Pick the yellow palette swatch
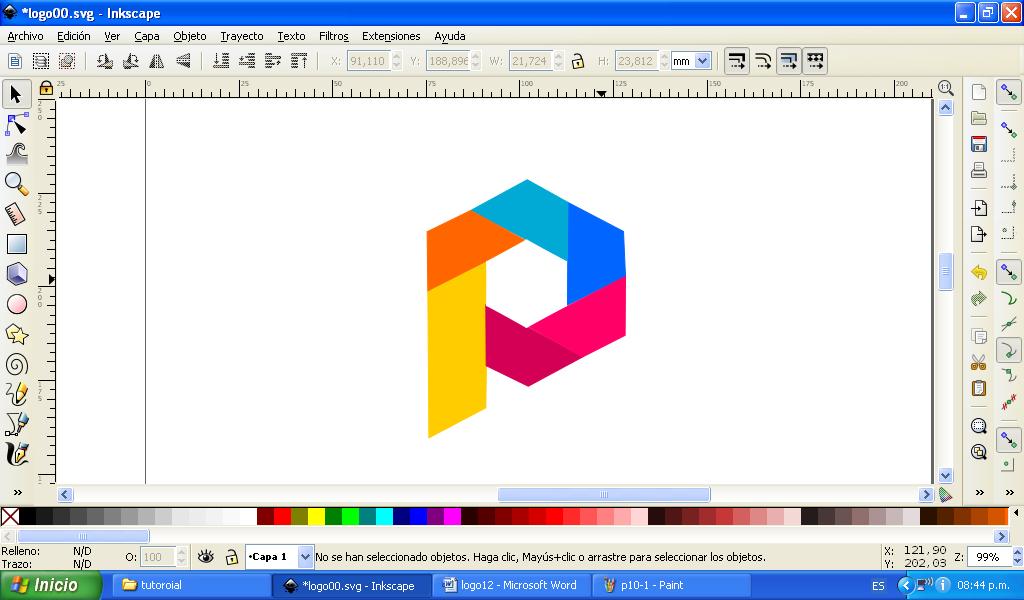The image size is (1024, 600). 316,516
